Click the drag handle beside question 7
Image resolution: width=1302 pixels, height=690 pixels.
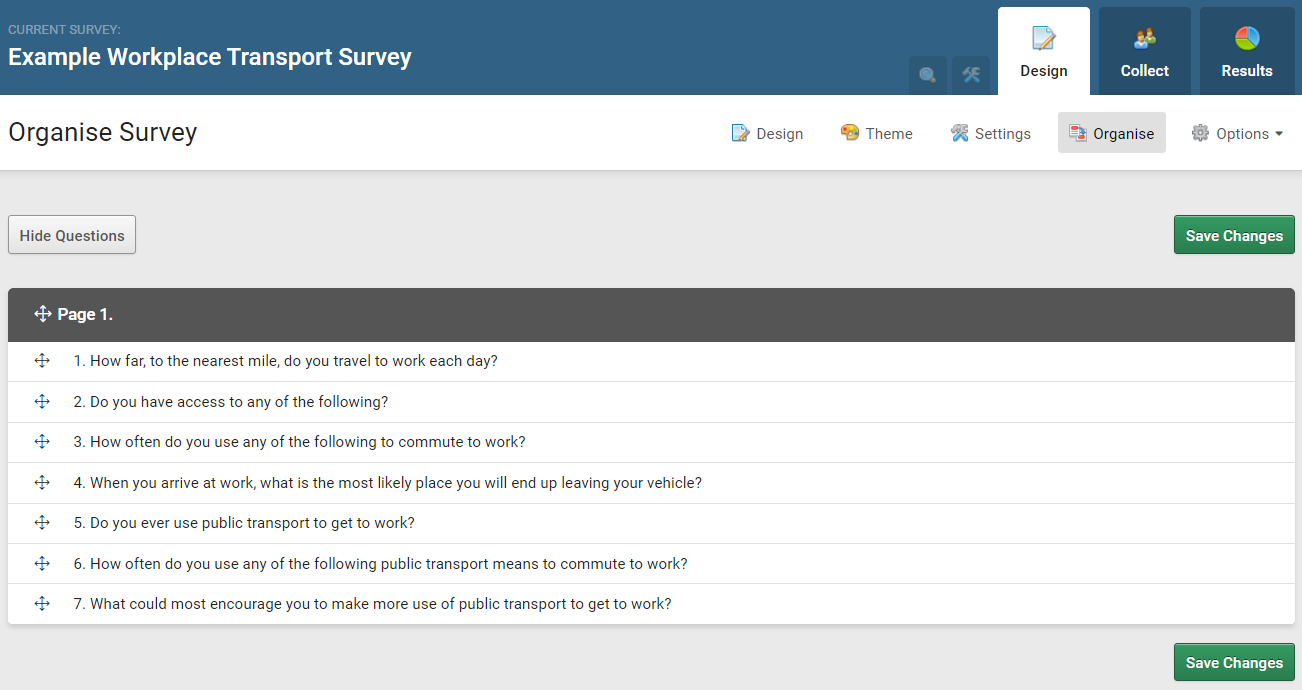click(x=42, y=603)
